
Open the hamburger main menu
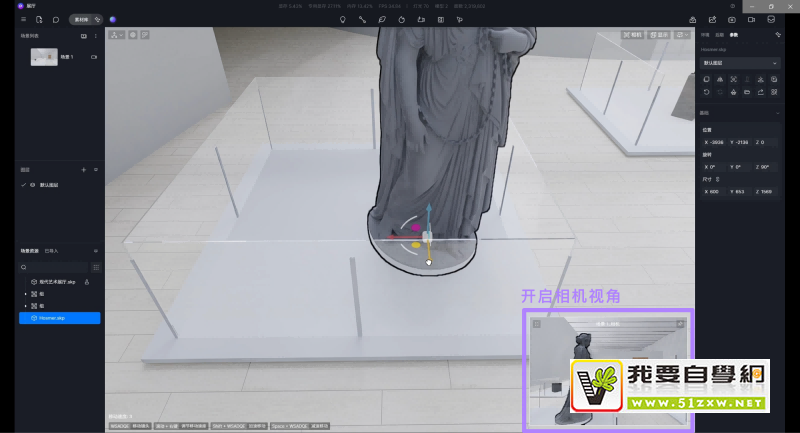point(24,19)
